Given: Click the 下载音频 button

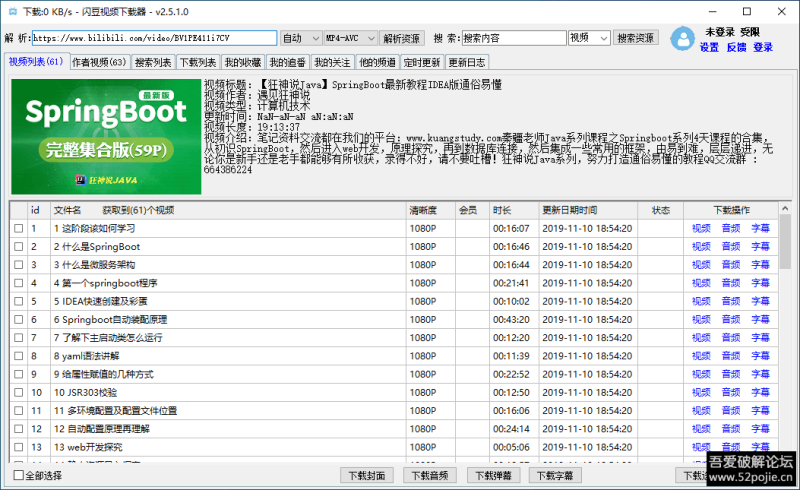Looking at the screenshot, I should click(430, 476).
